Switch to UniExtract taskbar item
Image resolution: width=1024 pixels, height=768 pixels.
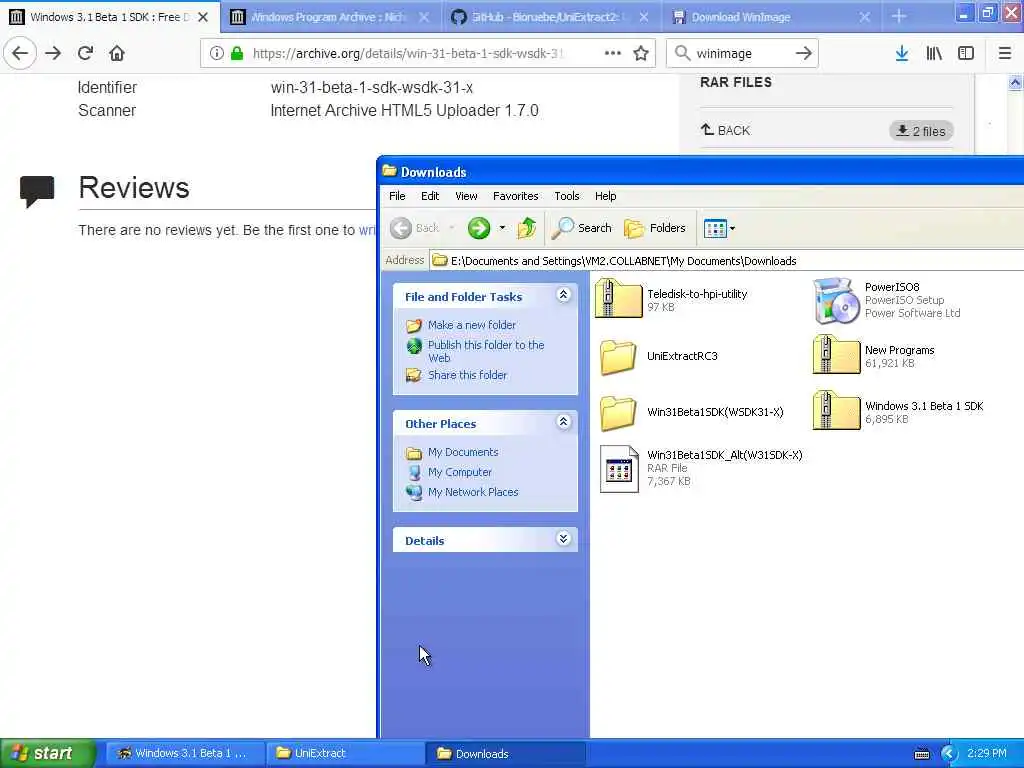pos(345,753)
